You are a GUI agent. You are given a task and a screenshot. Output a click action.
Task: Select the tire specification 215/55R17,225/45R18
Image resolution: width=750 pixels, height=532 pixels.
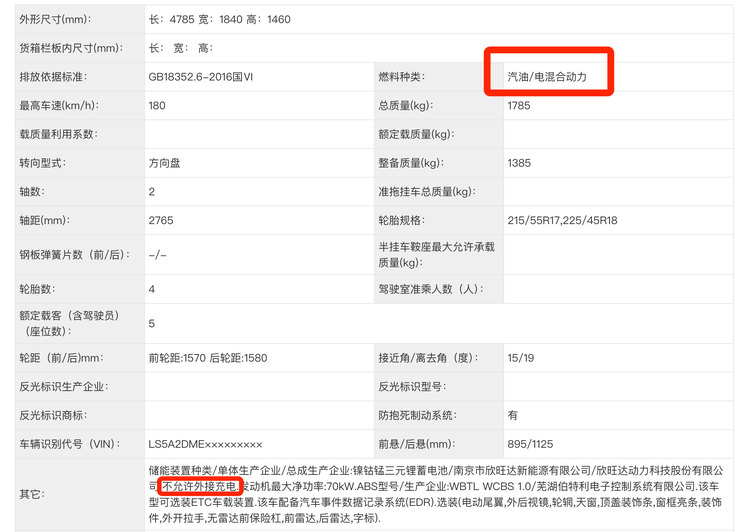563,220
